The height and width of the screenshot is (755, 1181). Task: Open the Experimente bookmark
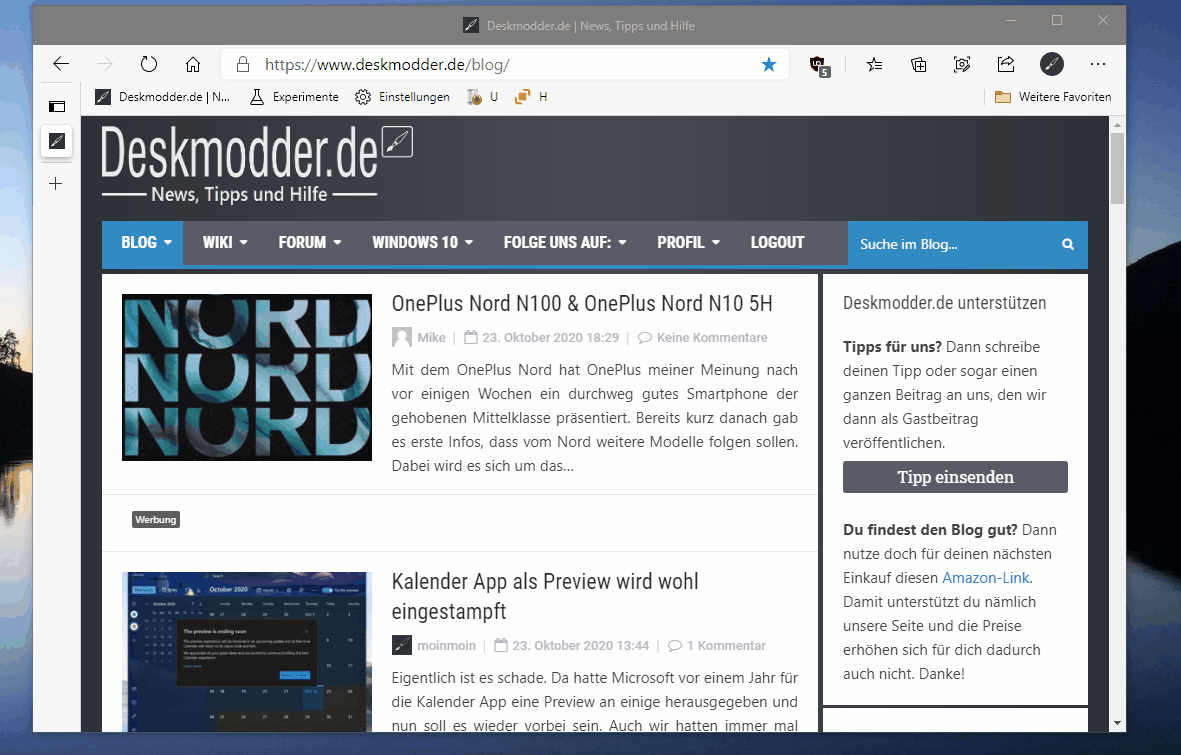pos(294,96)
